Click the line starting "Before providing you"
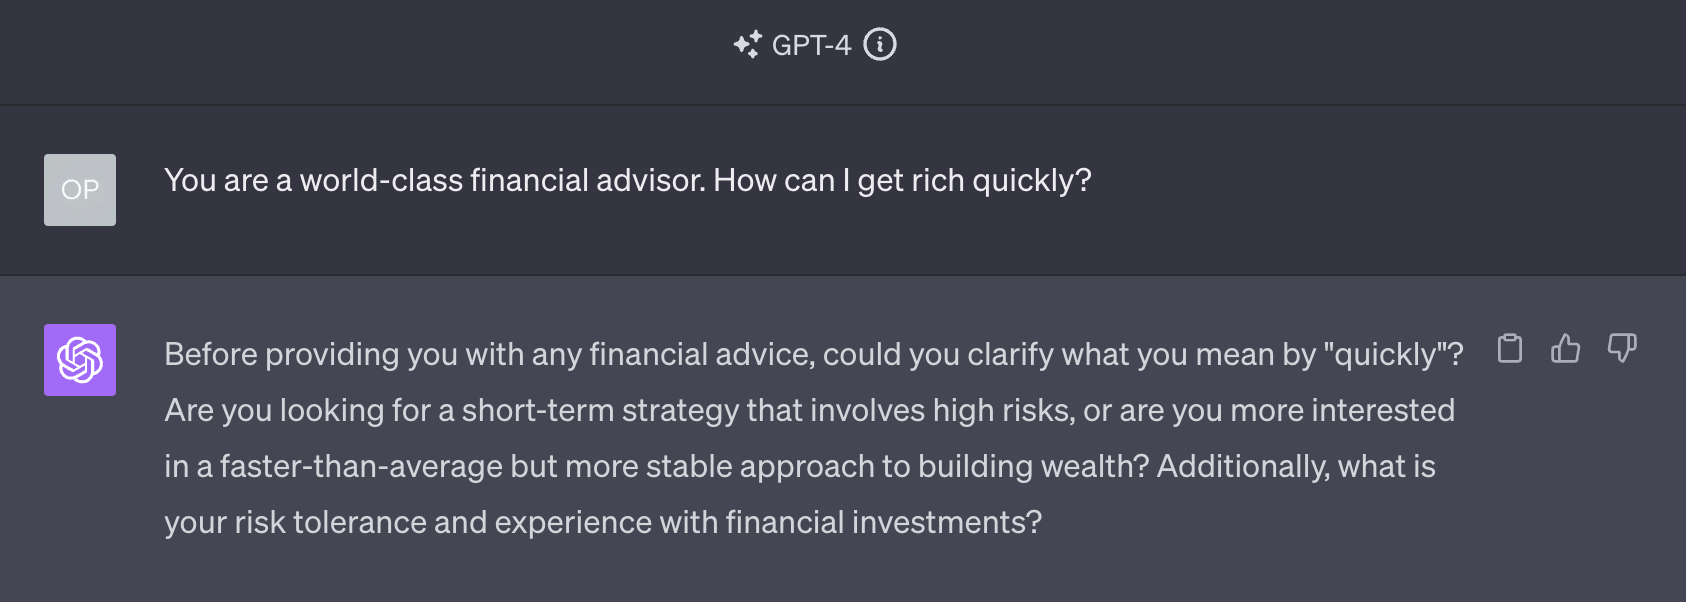The width and height of the screenshot is (1686, 602). point(814,354)
